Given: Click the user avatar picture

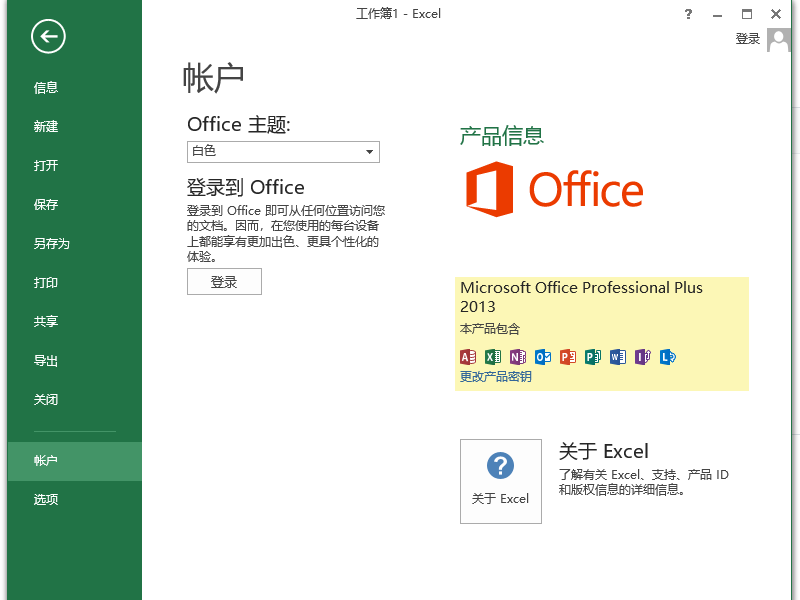Looking at the screenshot, I should click(778, 40).
